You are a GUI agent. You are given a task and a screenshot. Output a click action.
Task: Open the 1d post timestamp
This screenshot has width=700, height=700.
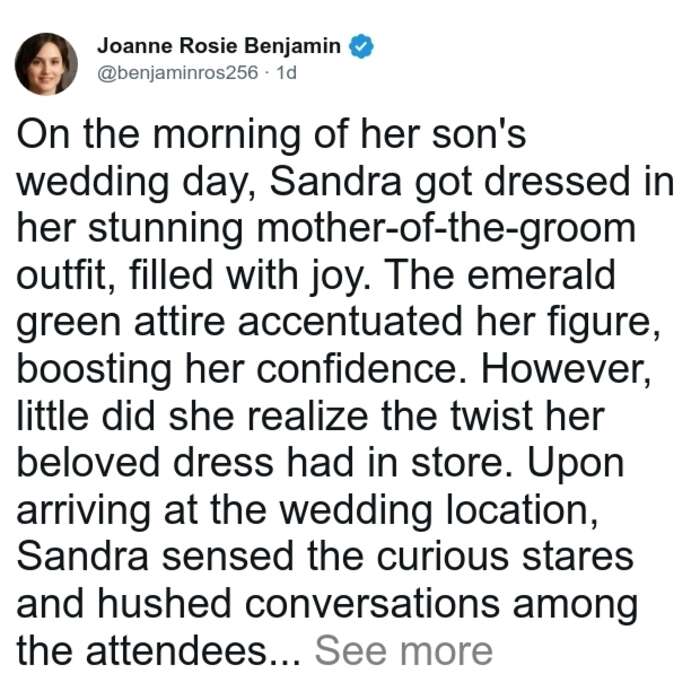click(287, 72)
